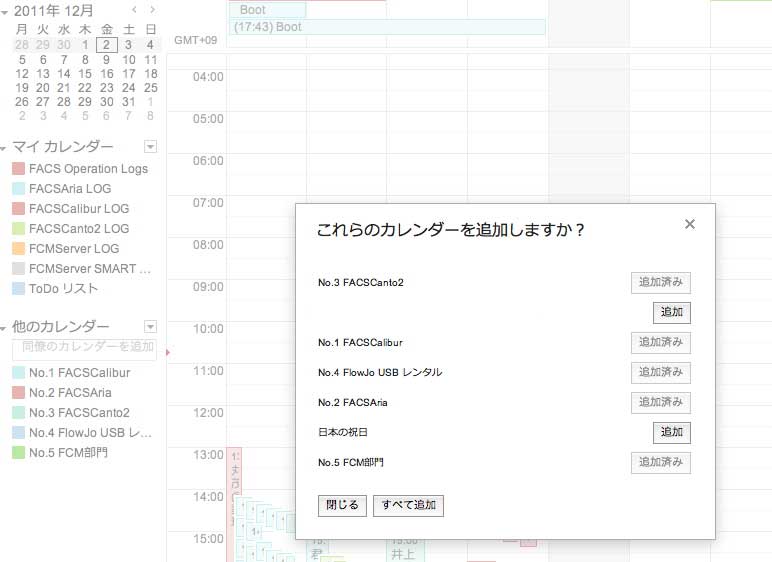Select December 15 in mini calendar
The image size is (772, 562).
click(85, 73)
